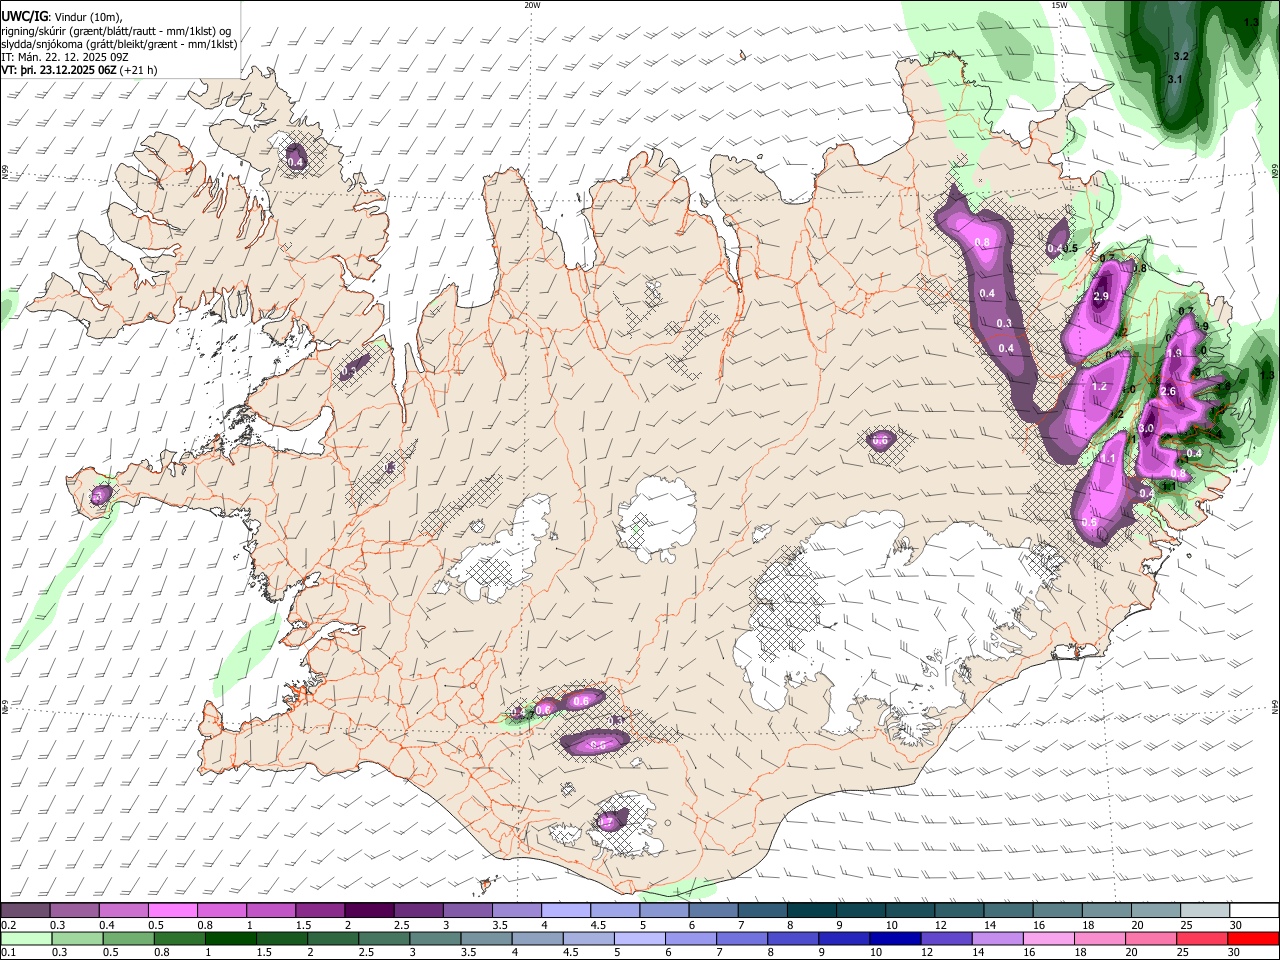Pick the bright magenta swatch between 0.5 and 0.8
Screen dimensions: 1280x960
pyautogui.click(x=172, y=910)
